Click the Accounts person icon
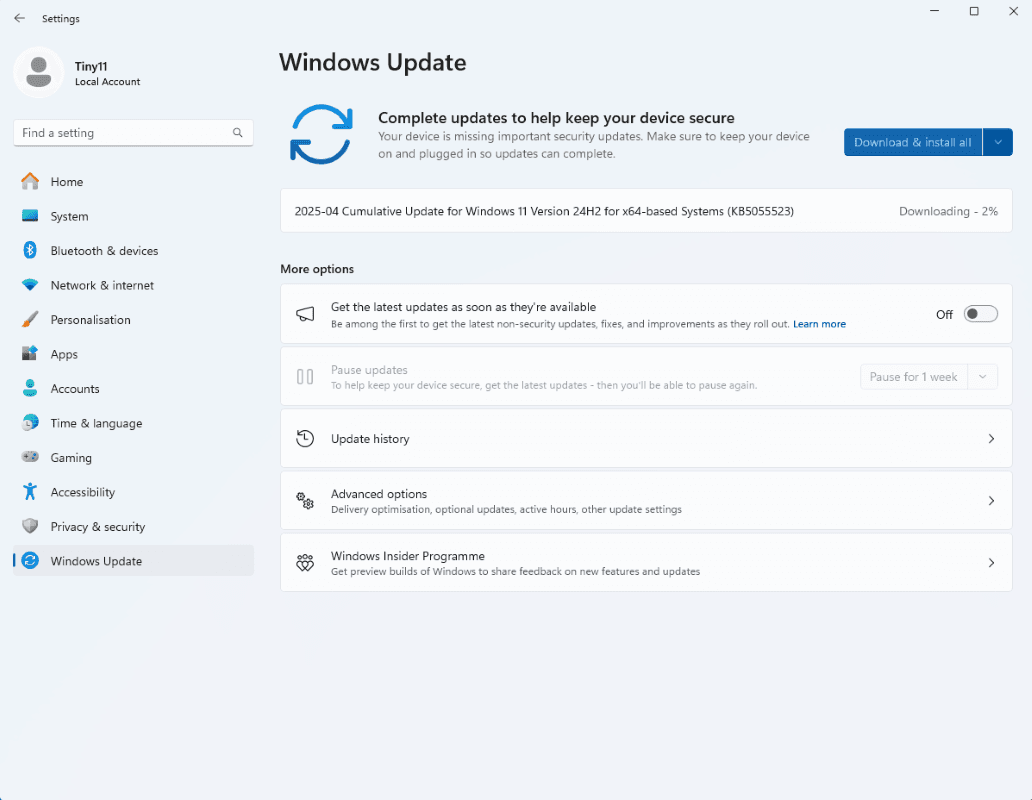 (x=30, y=388)
